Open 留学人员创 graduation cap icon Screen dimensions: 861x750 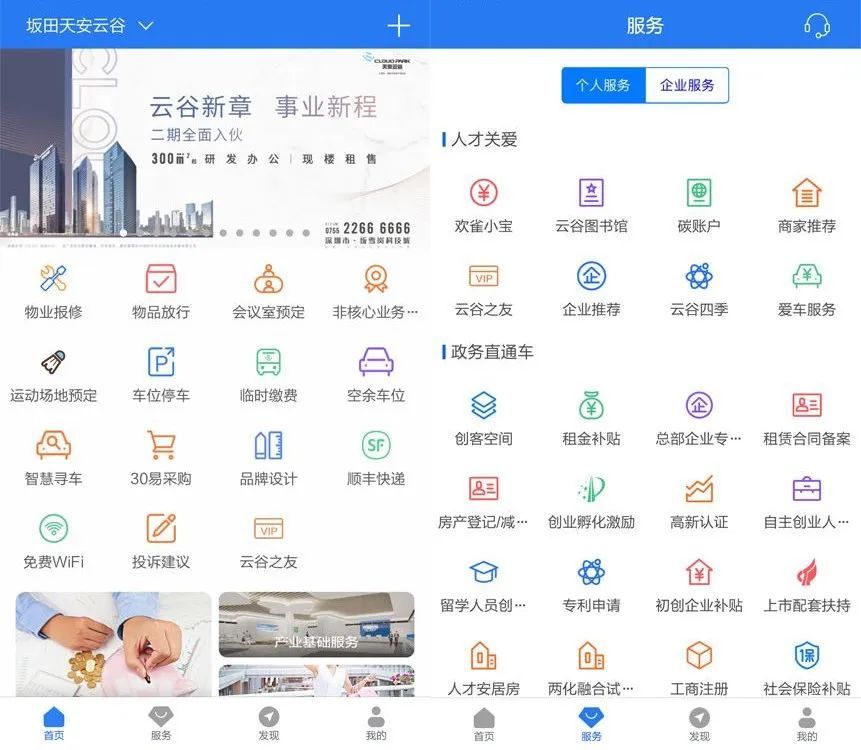tap(484, 572)
